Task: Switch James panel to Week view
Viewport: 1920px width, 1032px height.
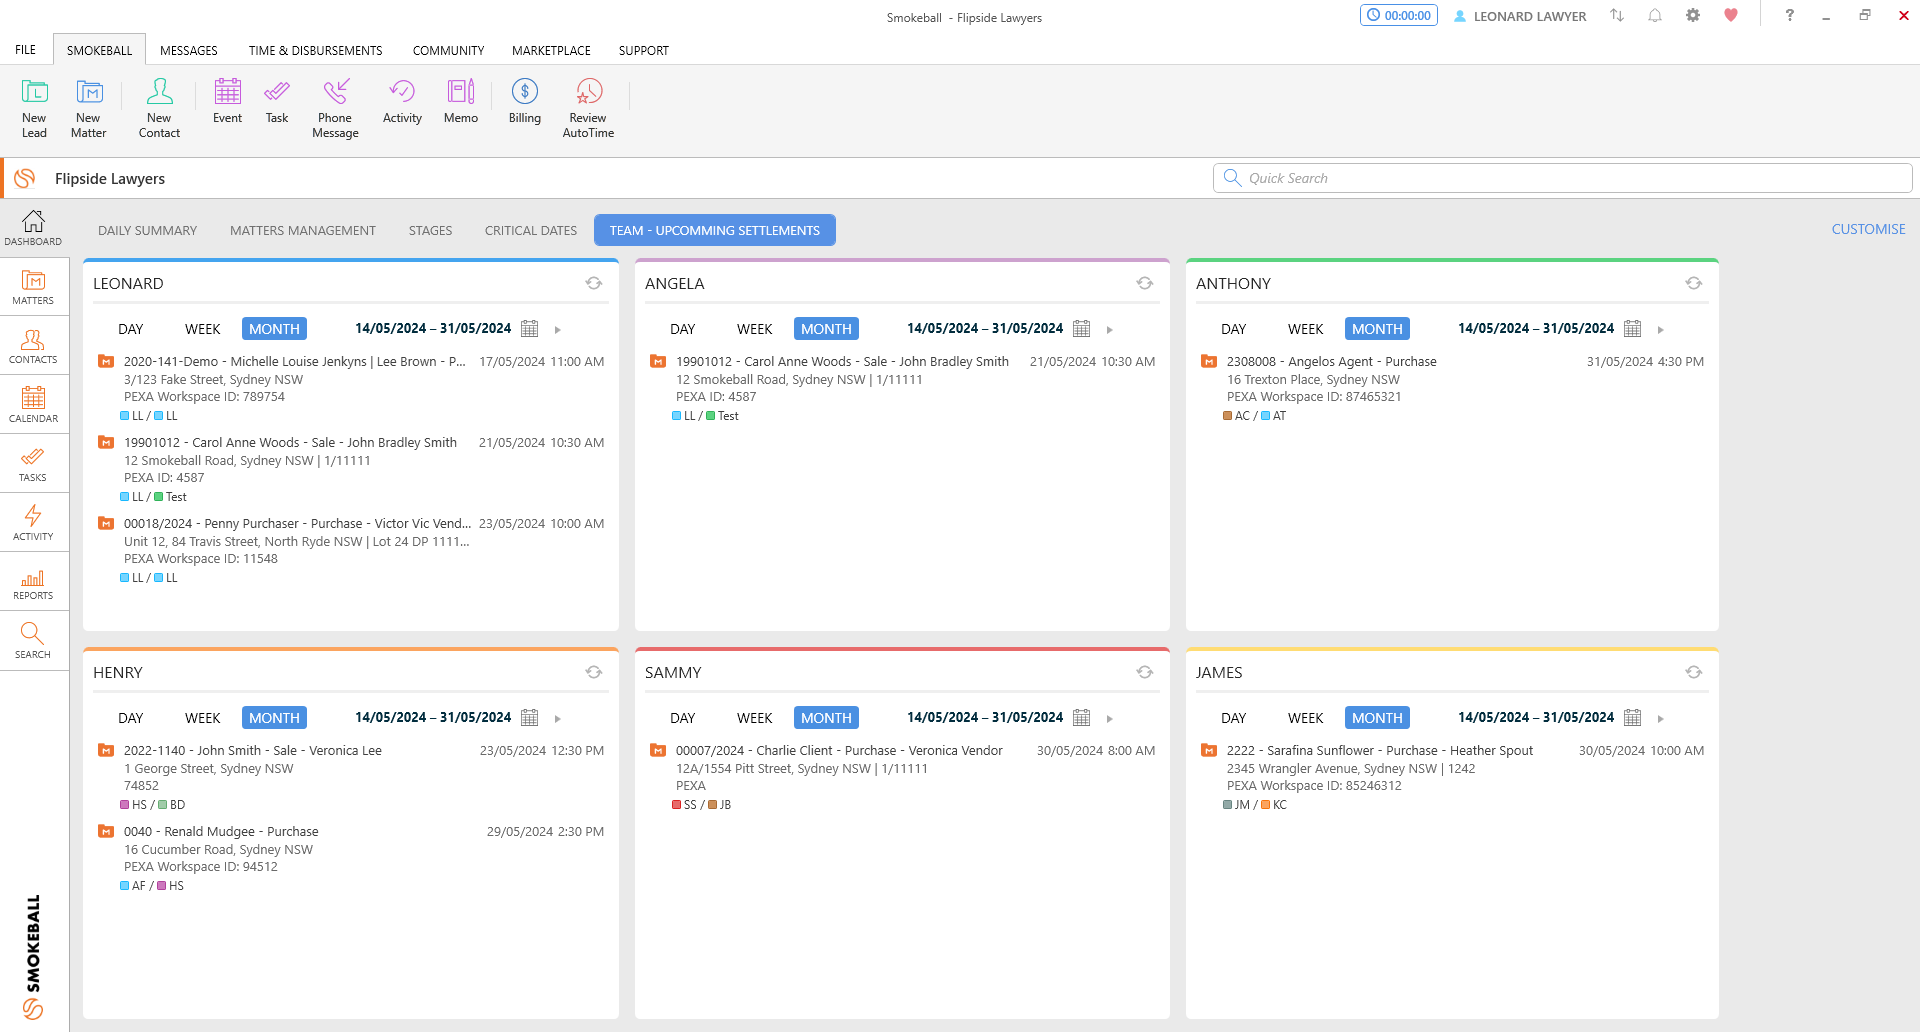Action: 1306,718
